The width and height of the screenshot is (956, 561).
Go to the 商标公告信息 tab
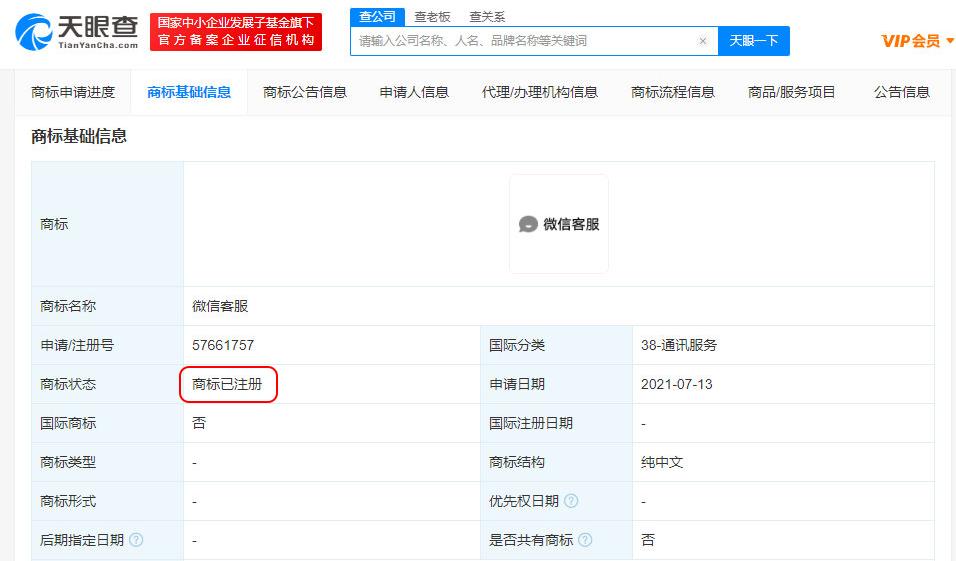[305, 92]
